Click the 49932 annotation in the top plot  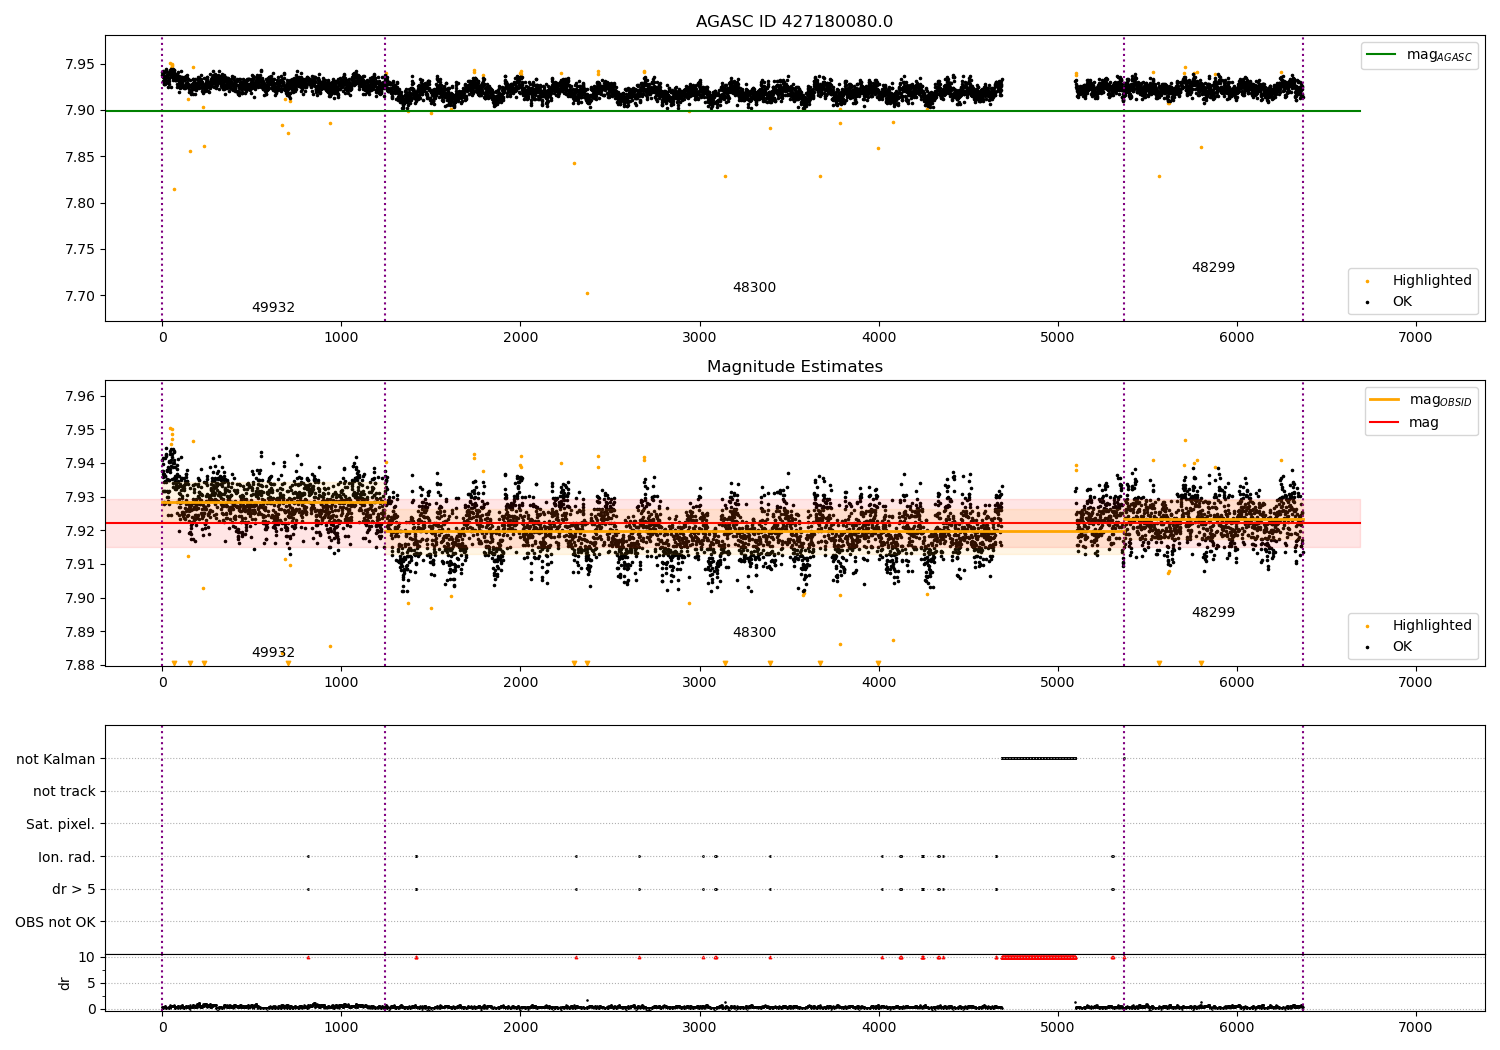coord(273,308)
